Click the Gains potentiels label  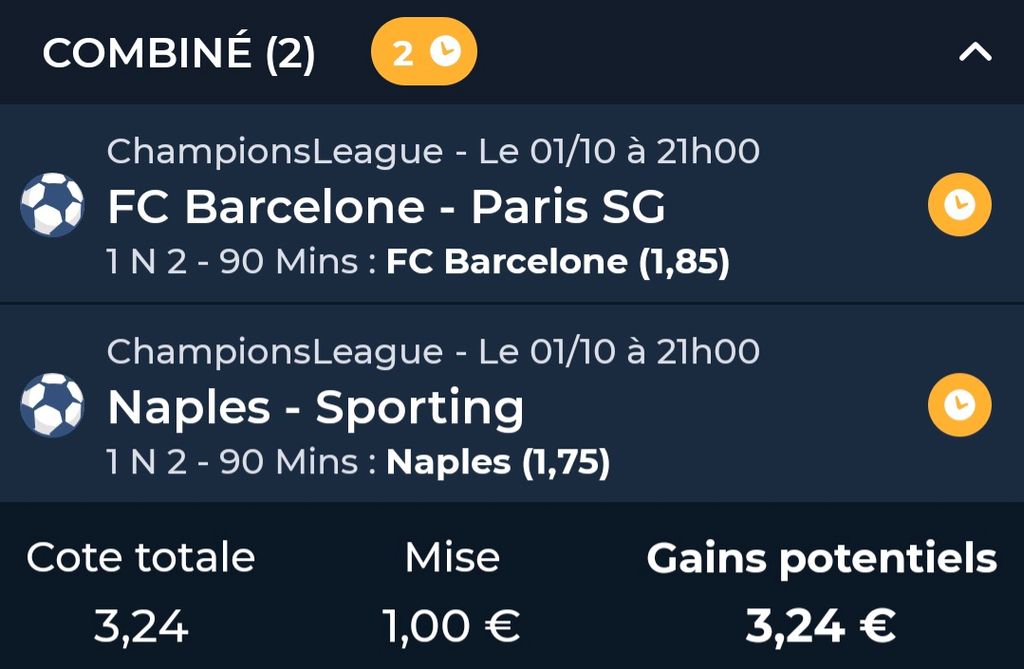click(821, 558)
